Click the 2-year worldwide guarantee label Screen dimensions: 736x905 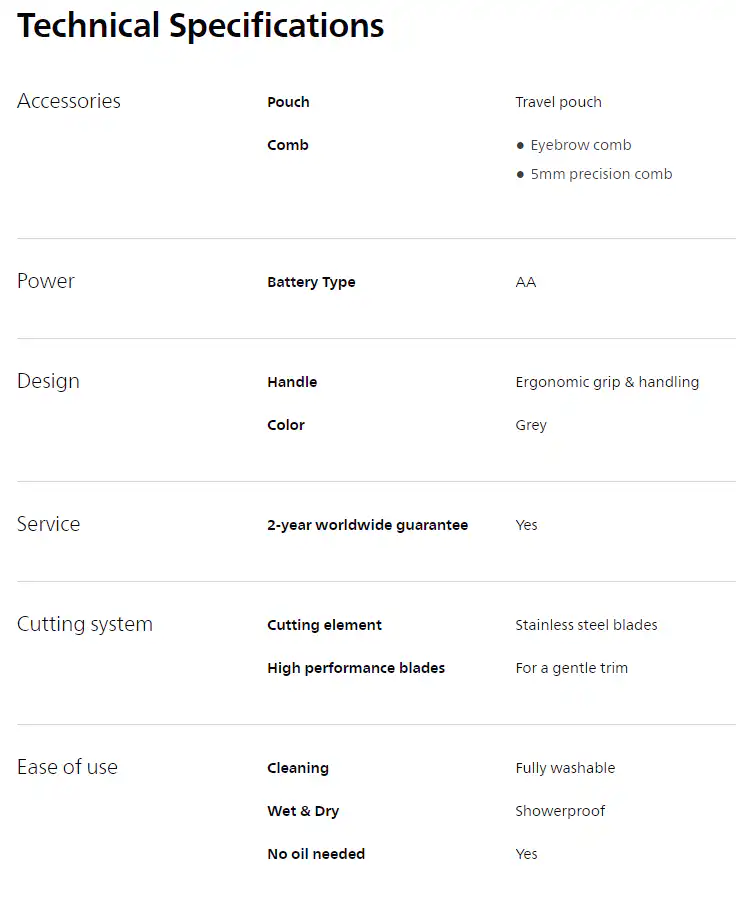tap(368, 525)
